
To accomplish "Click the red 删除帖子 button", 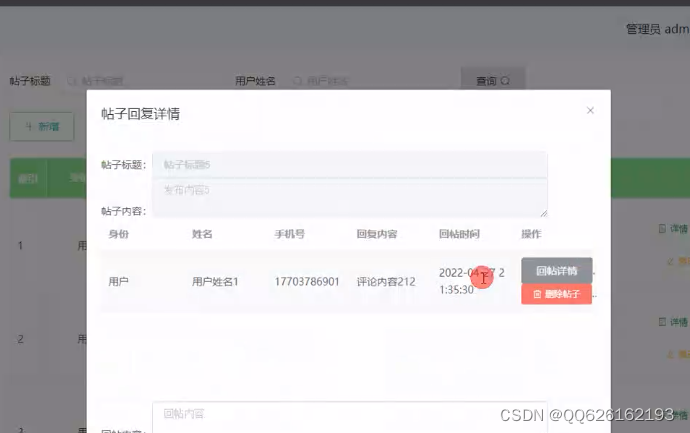I will [557, 294].
